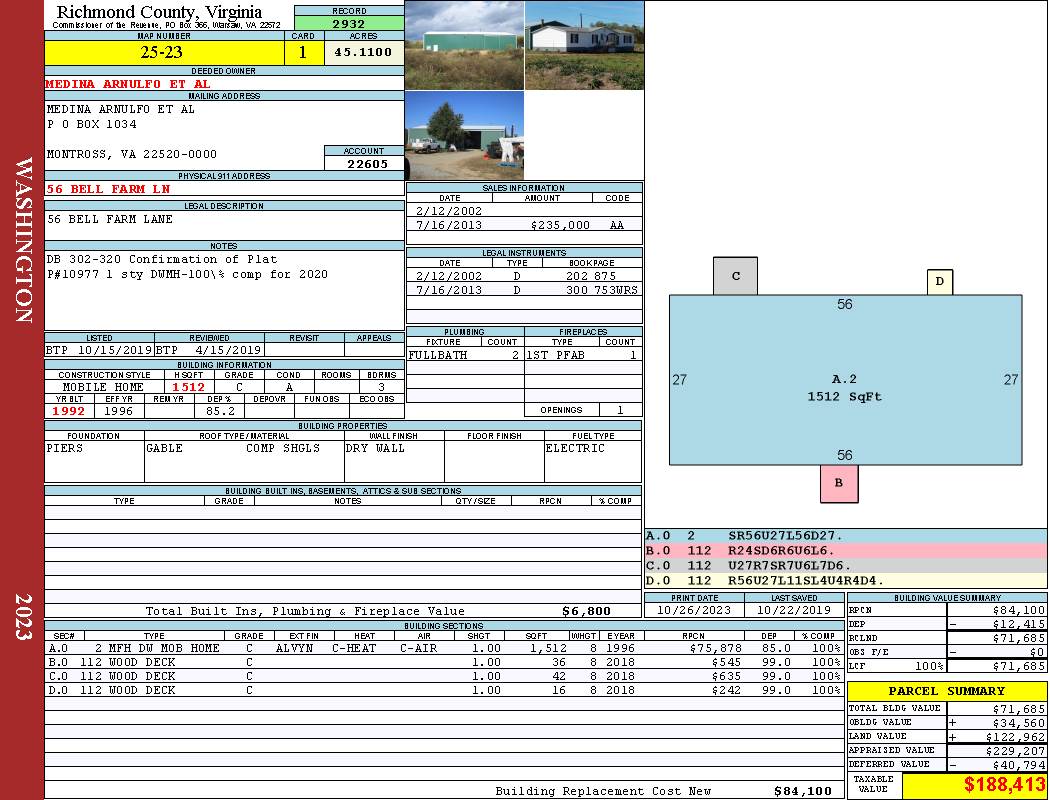Click the WASHINGTON label on red sidebar

(x=23, y=240)
